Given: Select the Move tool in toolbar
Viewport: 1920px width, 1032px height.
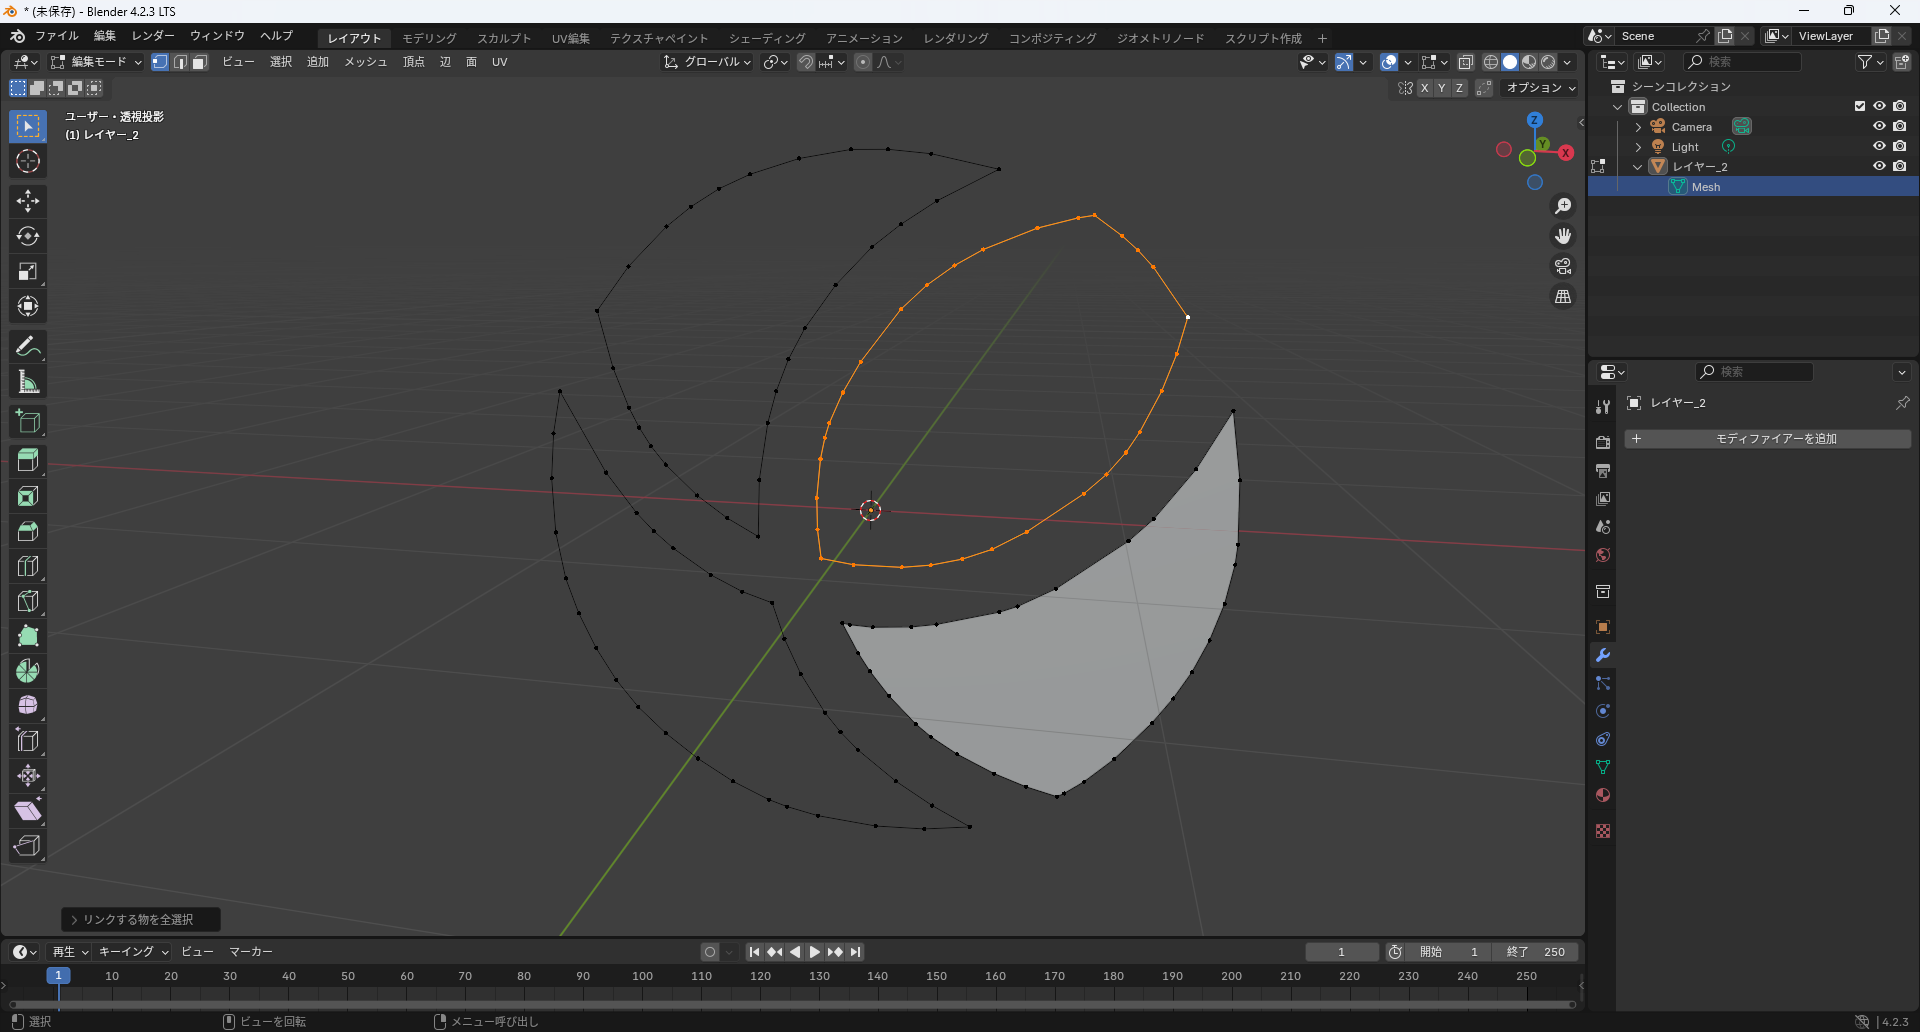Looking at the screenshot, I should click(x=28, y=201).
